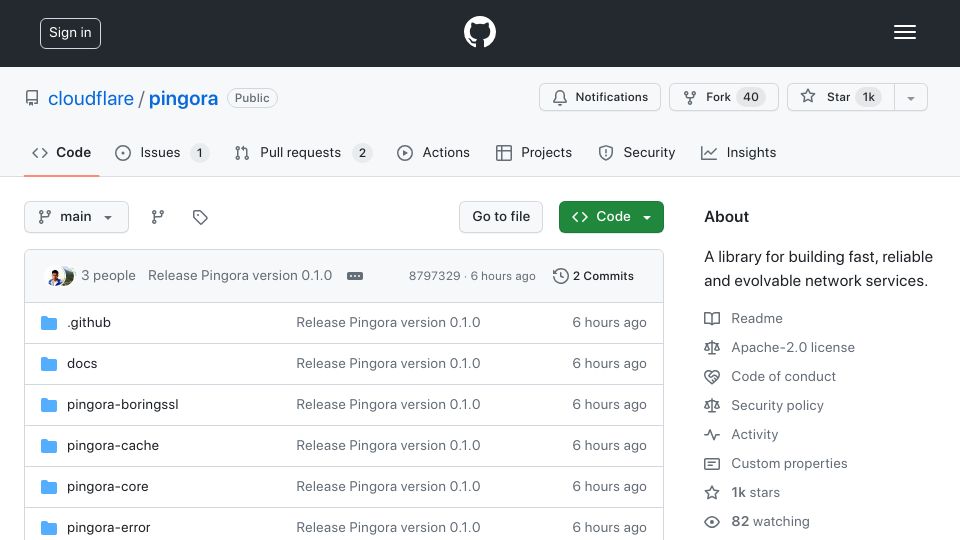Screen dimensions: 960x540
Task: Open commit message in the docs row
Action: click(x=388, y=364)
